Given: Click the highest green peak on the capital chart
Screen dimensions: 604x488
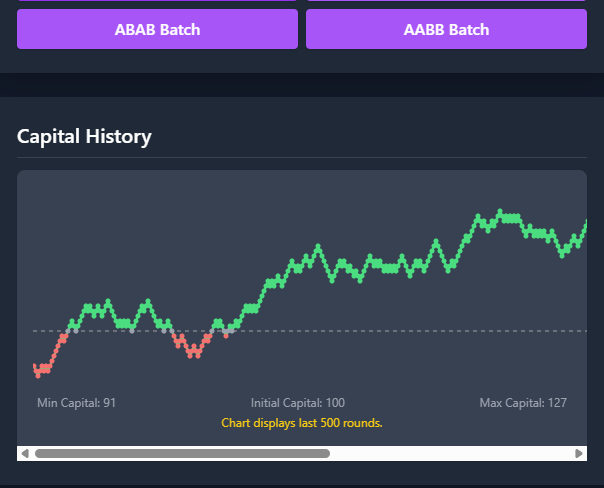Looking at the screenshot, I should [500, 211].
